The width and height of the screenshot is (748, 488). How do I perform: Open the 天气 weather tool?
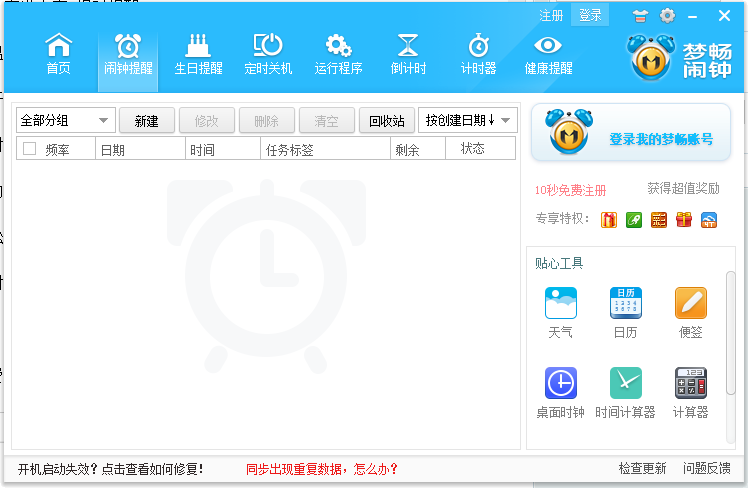pyautogui.click(x=561, y=312)
